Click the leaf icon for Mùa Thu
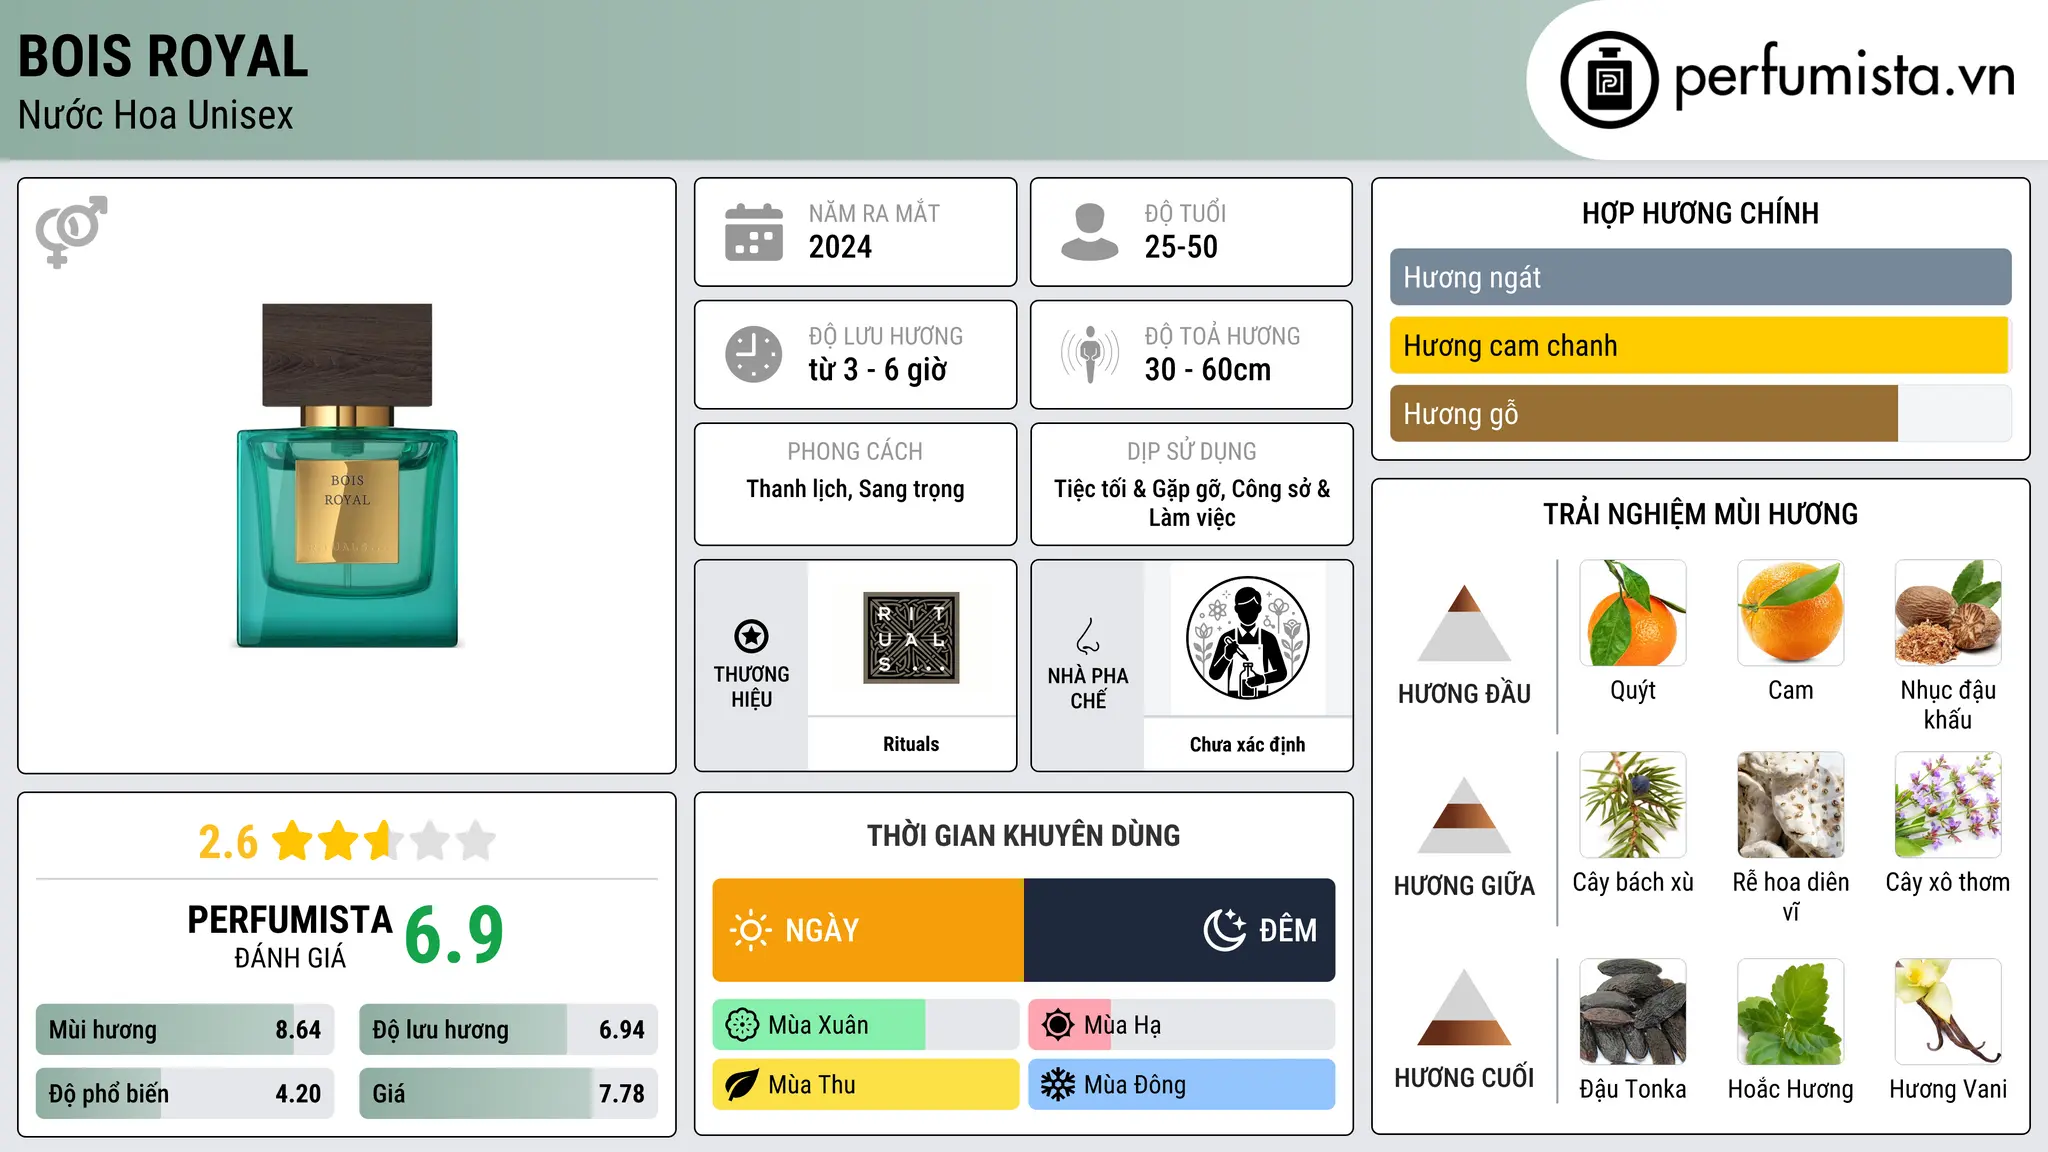Screen dimensions: 2048x1152 click(x=742, y=1085)
